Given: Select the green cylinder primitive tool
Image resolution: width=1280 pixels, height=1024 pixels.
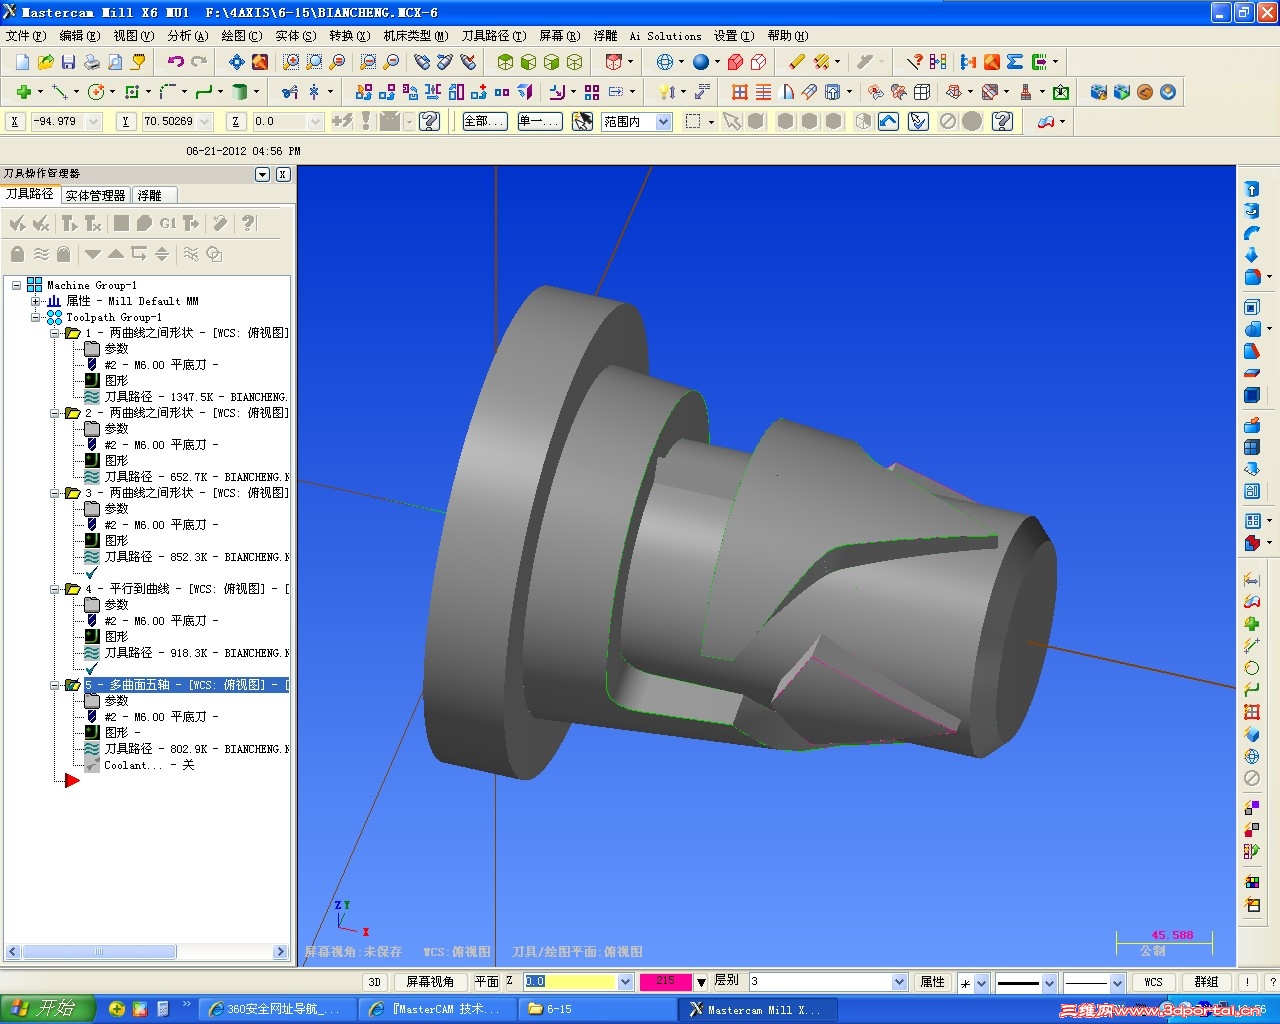Looking at the screenshot, I should 240,92.
